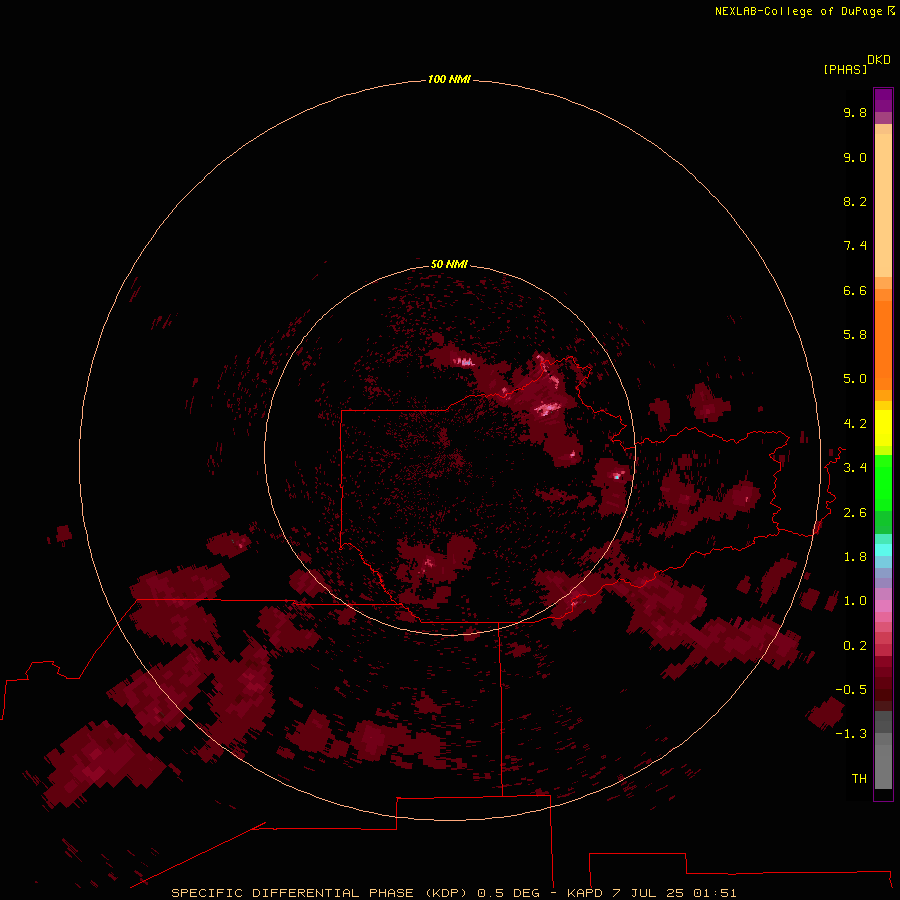Click the 5.0 value on the color scale

[x=855, y=379]
